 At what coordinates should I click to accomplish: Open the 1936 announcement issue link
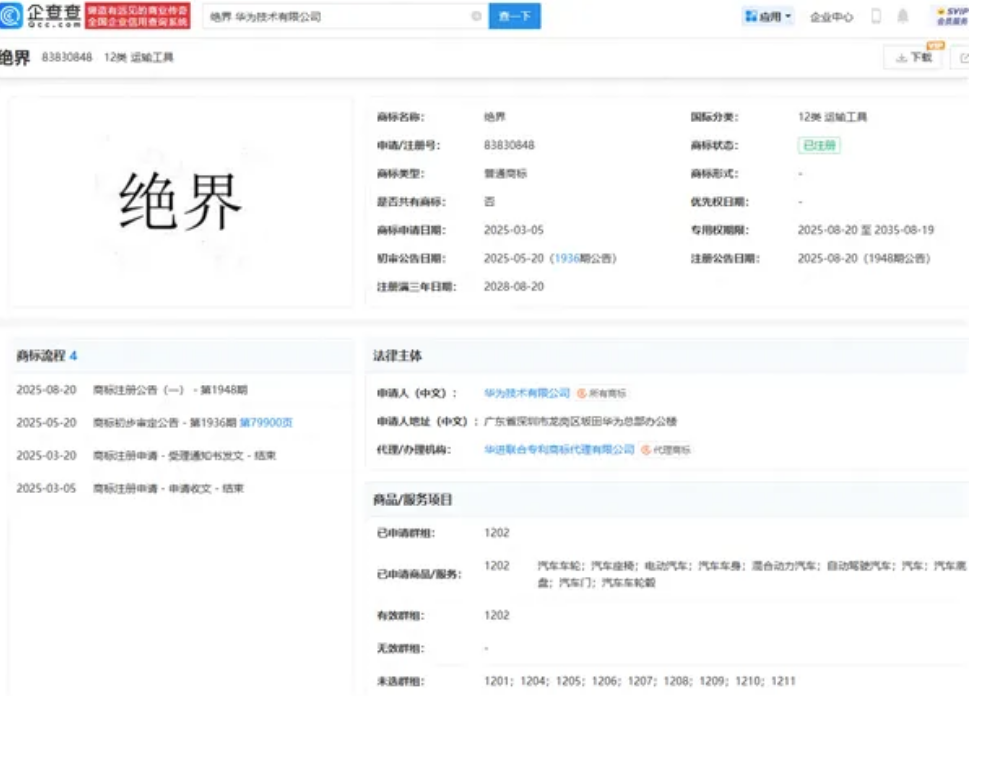click(x=567, y=259)
